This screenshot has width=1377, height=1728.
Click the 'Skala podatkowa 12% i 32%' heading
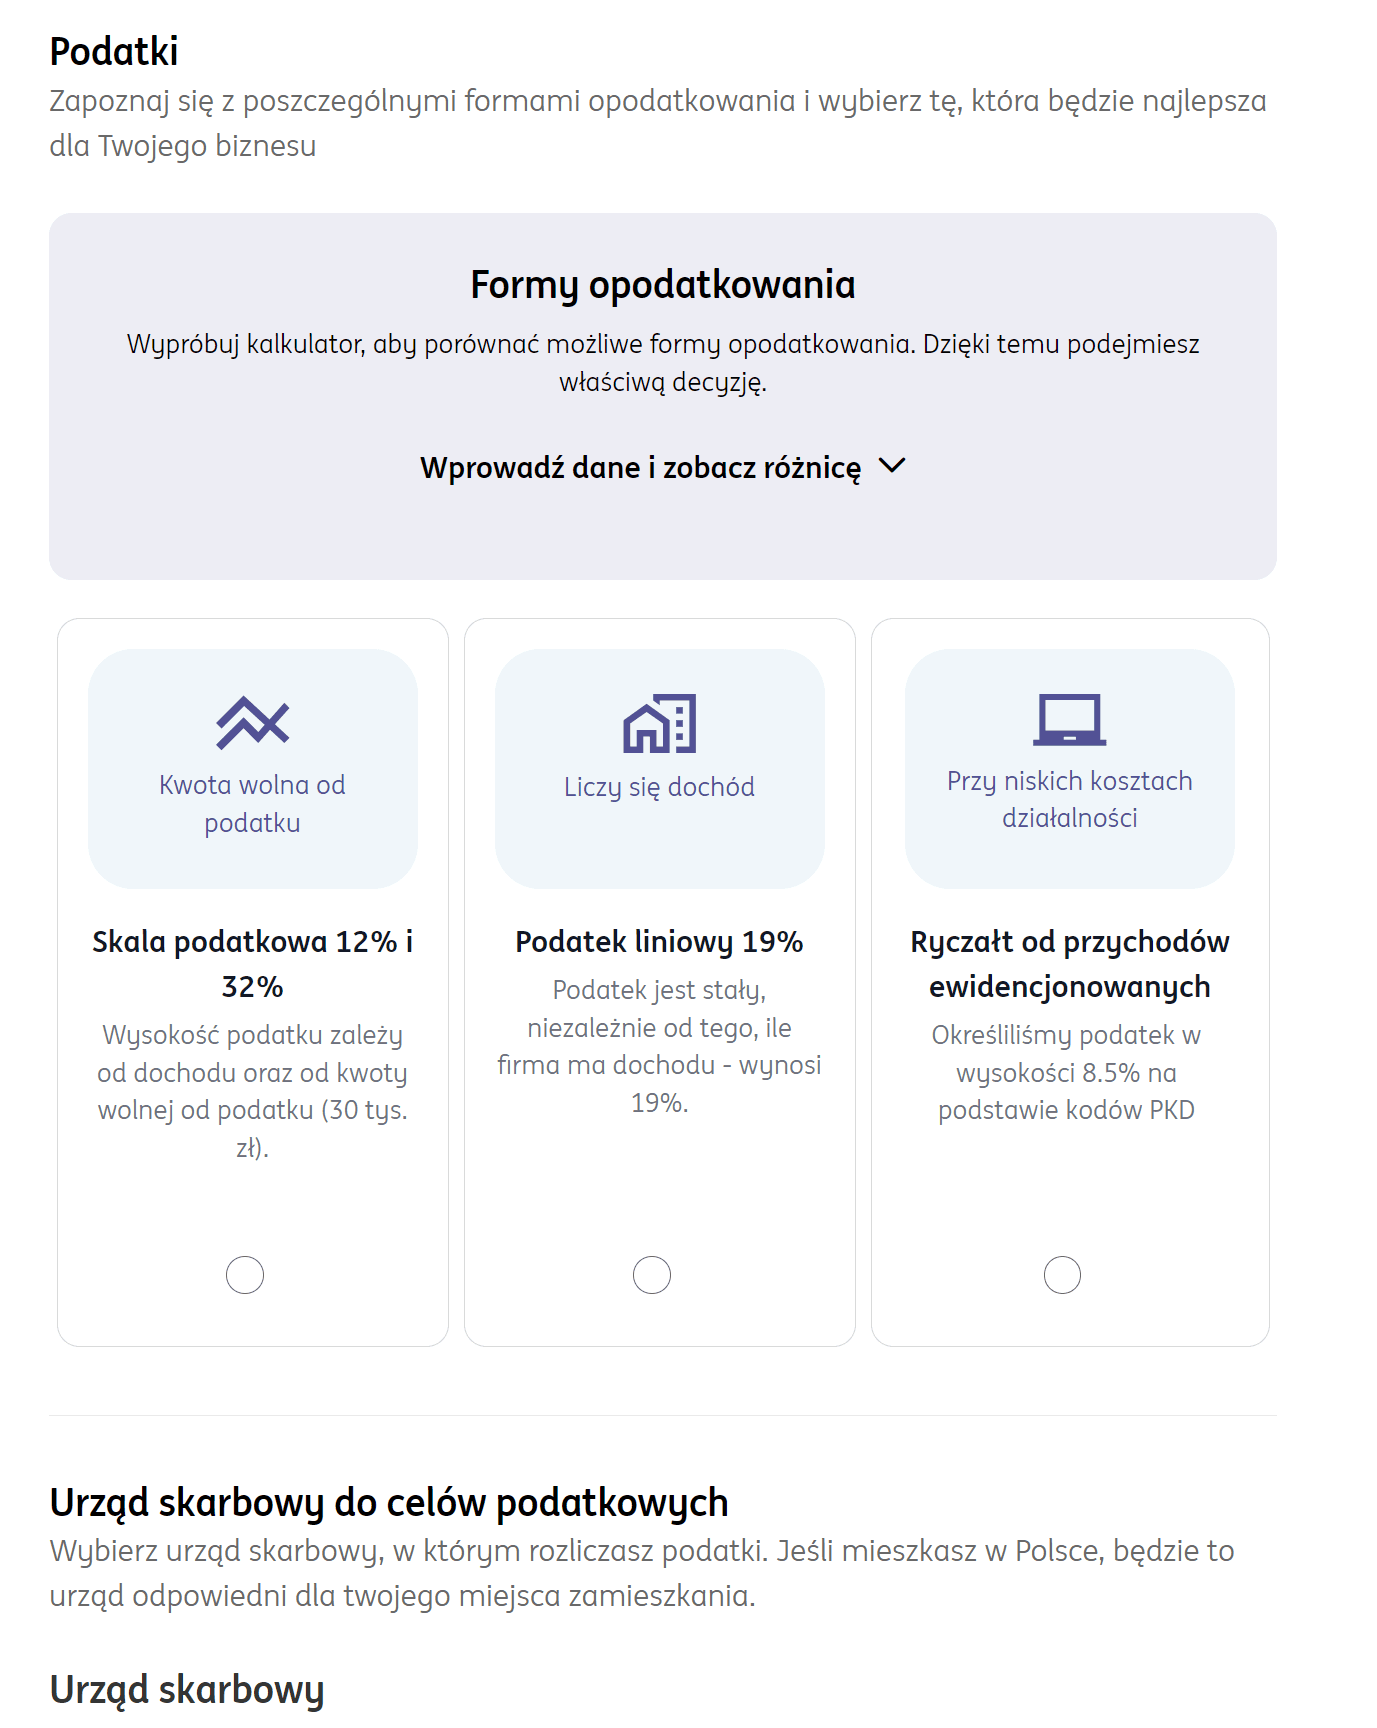click(253, 964)
